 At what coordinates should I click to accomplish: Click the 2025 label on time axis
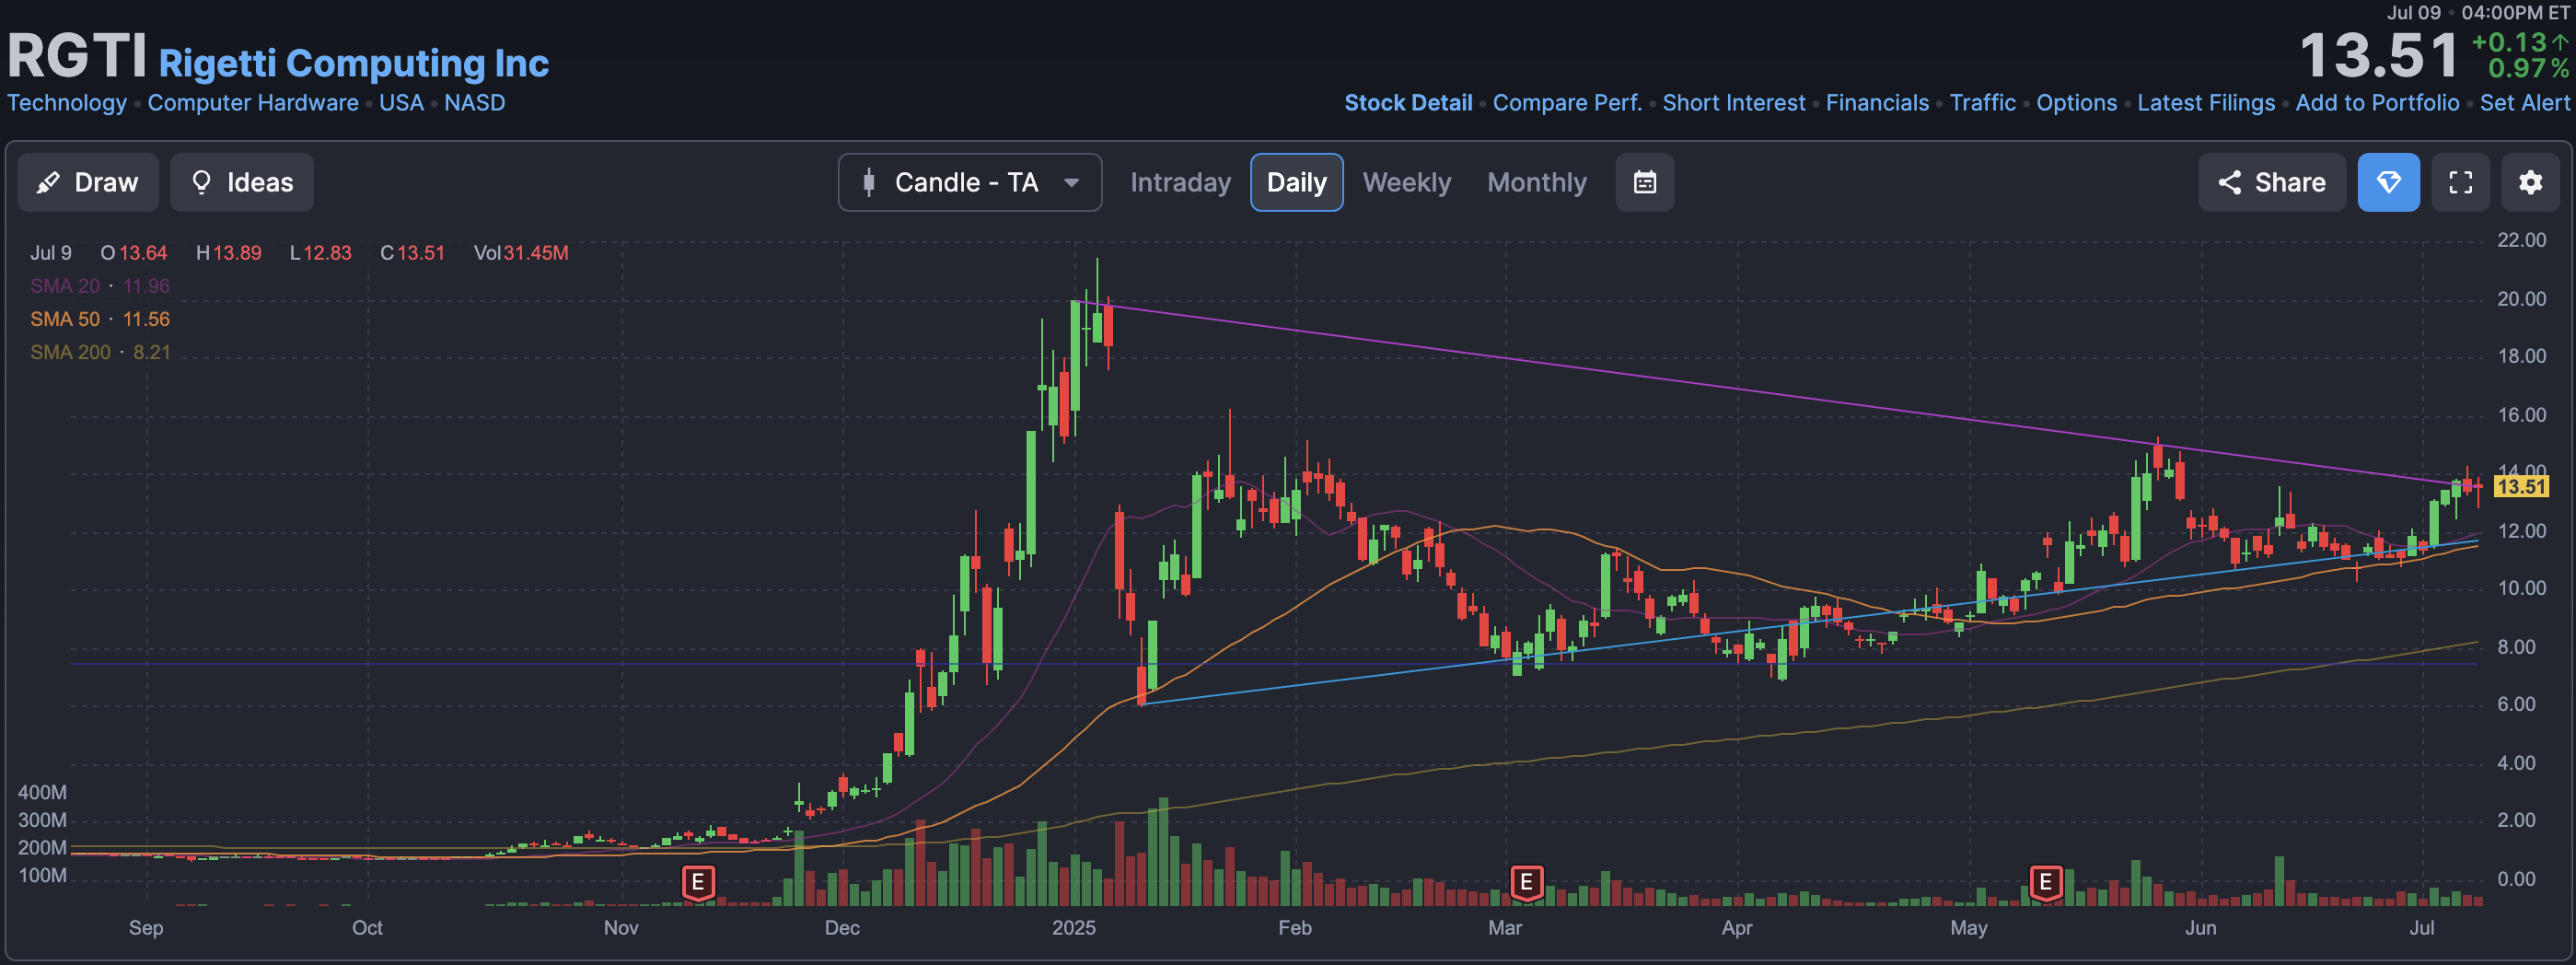[x=1073, y=928]
